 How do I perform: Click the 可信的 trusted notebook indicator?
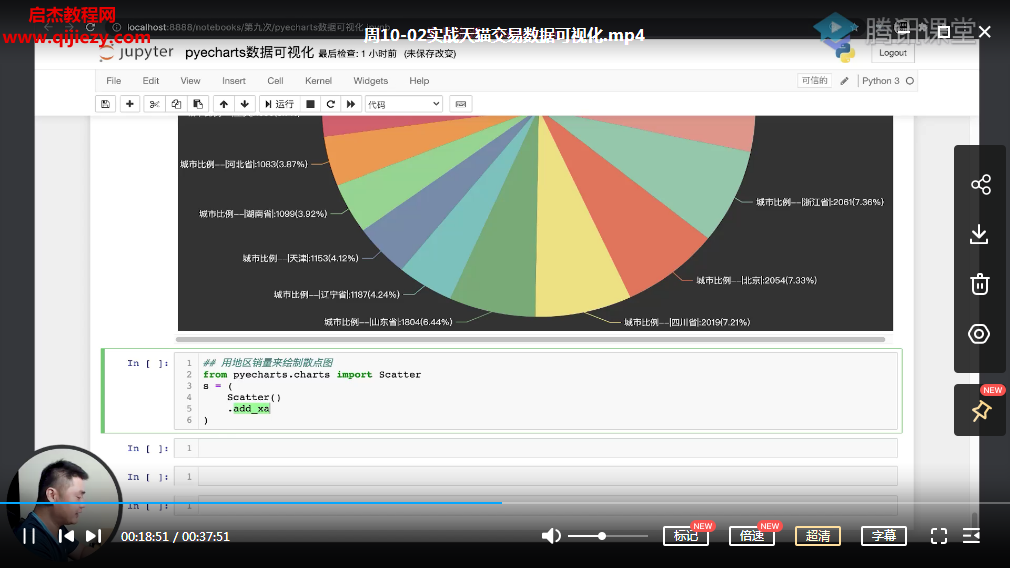click(x=814, y=80)
